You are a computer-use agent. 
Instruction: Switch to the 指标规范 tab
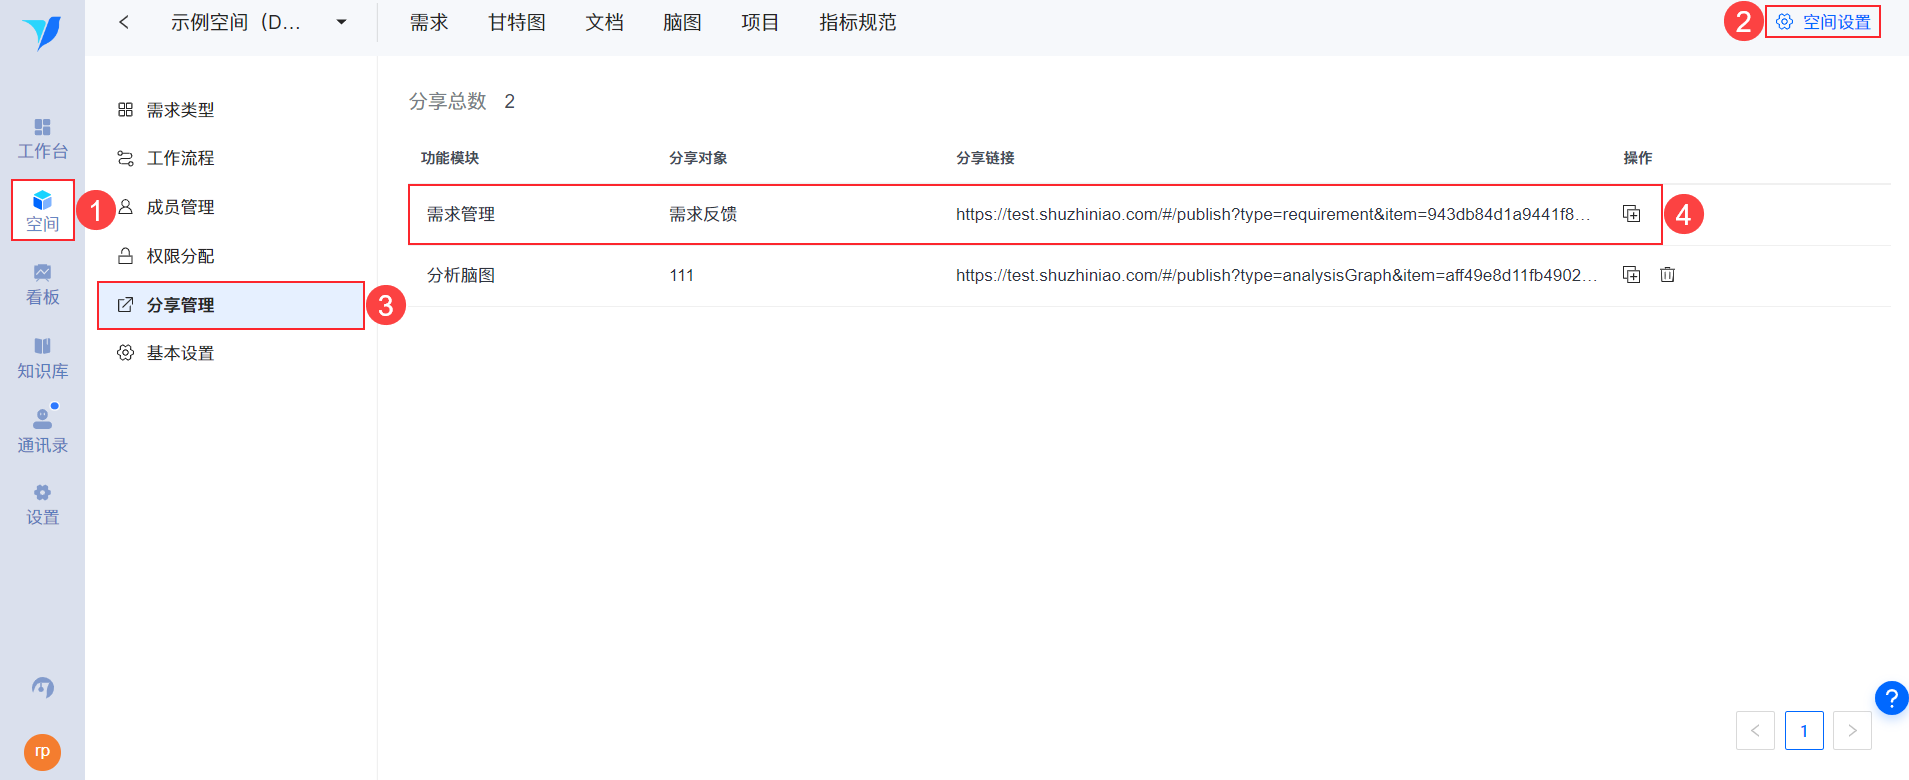(858, 22)
